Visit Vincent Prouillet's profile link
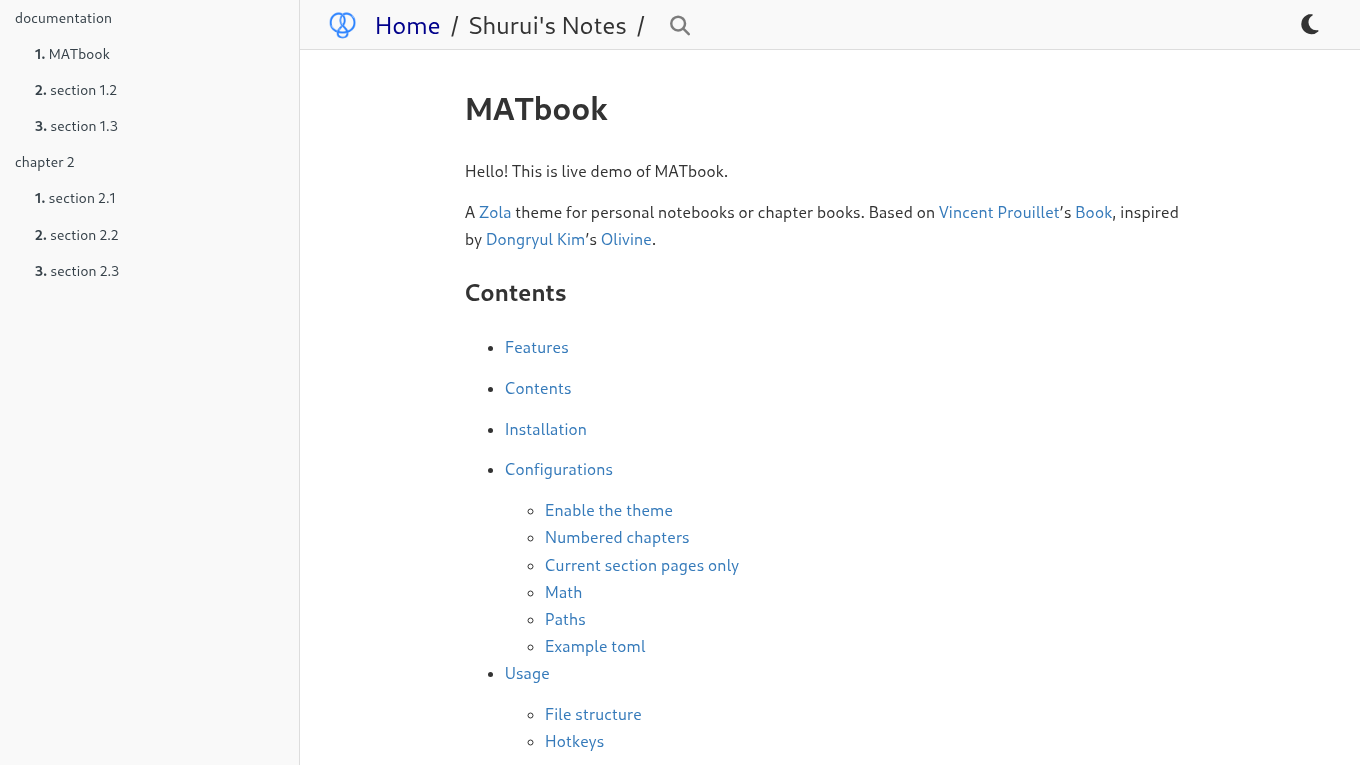The height and width of the screenshot is (765, 1360). point(999,212)
